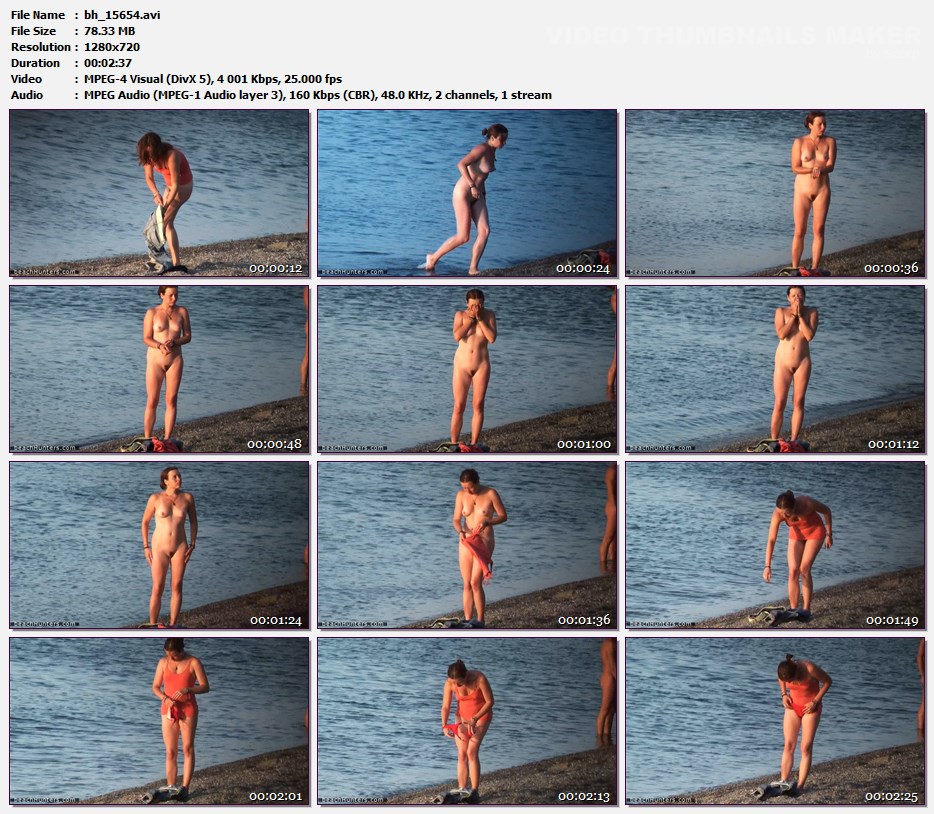Open the thumbnail marked 00:00:36
This screenshot has height=814, width=934.
click(x=775, y=192)
